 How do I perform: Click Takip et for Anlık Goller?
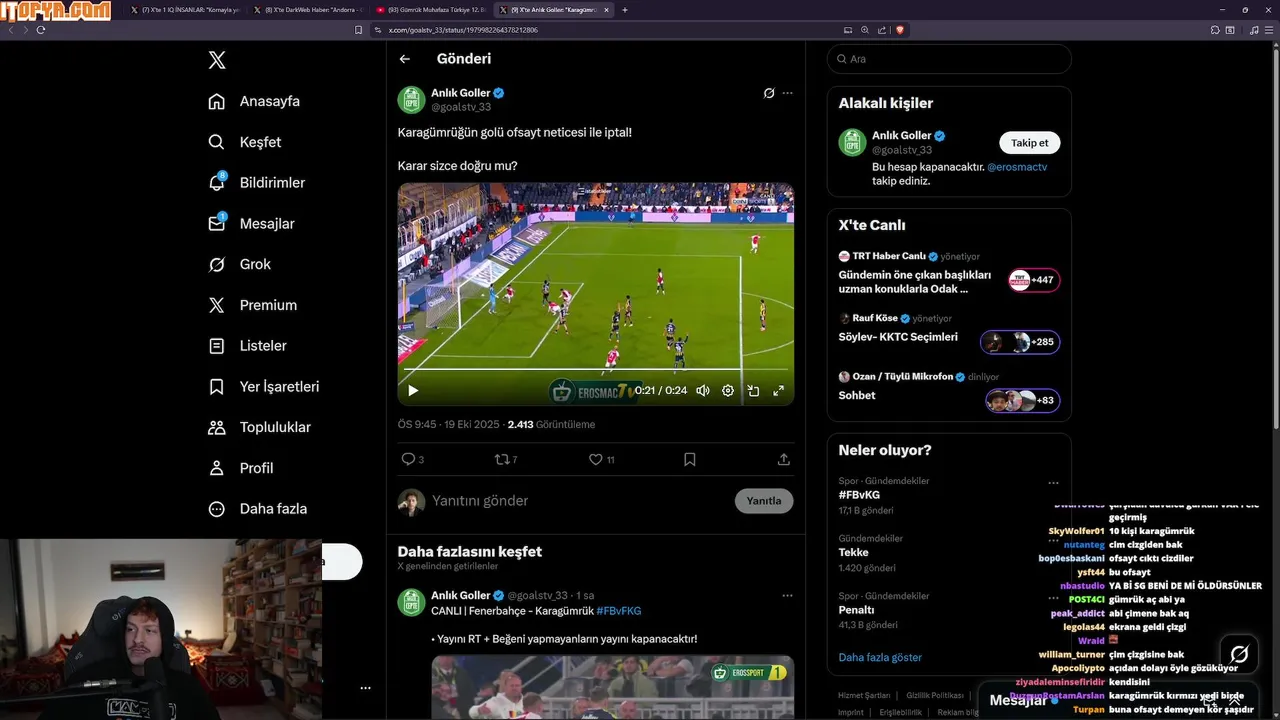[x=1030, y=143]
